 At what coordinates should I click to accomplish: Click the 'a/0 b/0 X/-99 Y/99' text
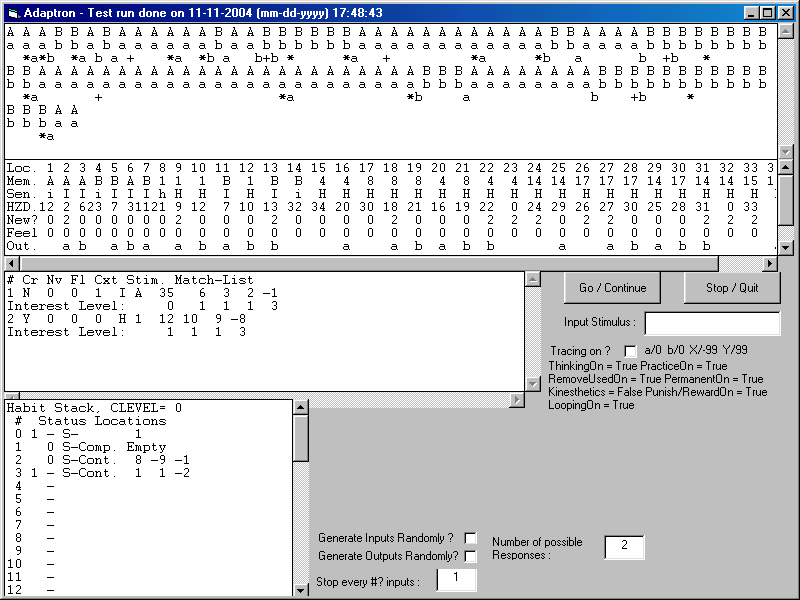[696, 350]
